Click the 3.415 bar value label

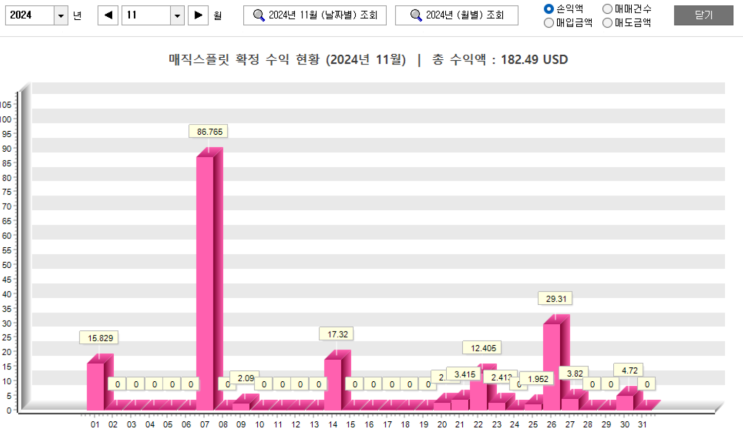(464, 374)
